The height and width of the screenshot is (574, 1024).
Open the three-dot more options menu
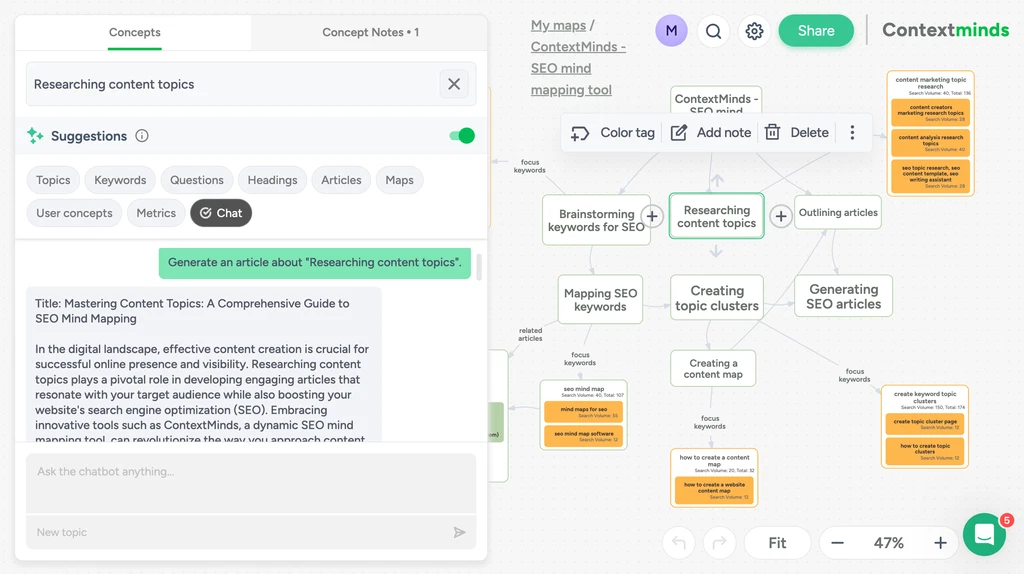point(852,133)
